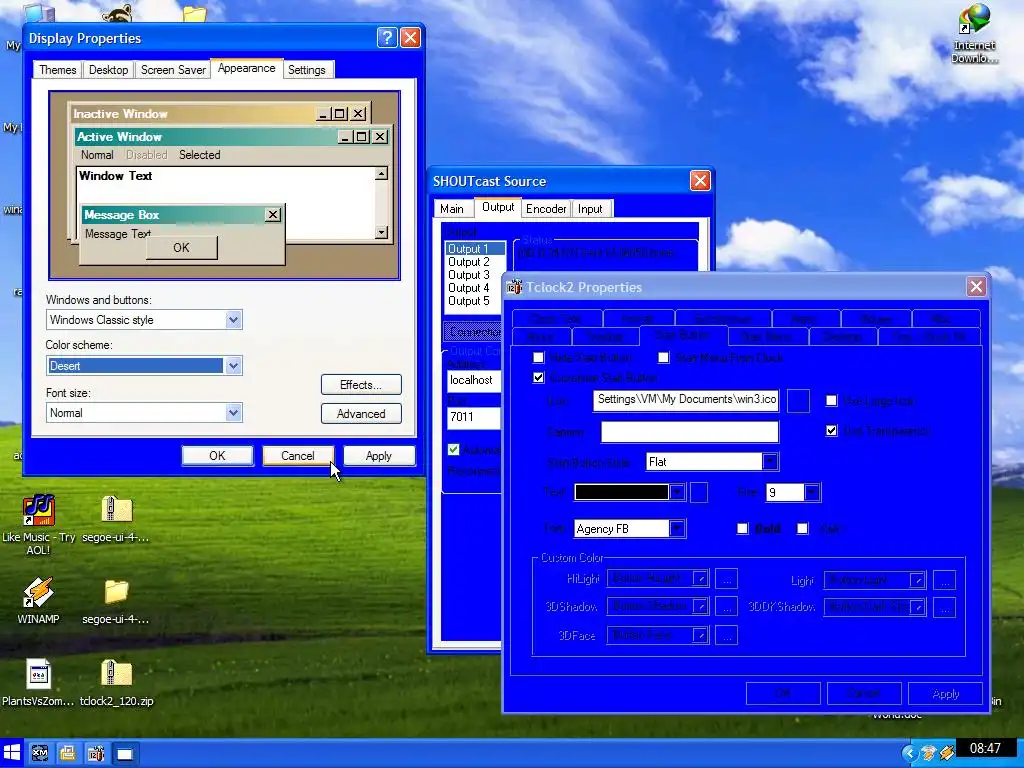Select the WINAMP desktop shortcut icon
This screenshot has height=768, width=1024.
click(38, 592)
